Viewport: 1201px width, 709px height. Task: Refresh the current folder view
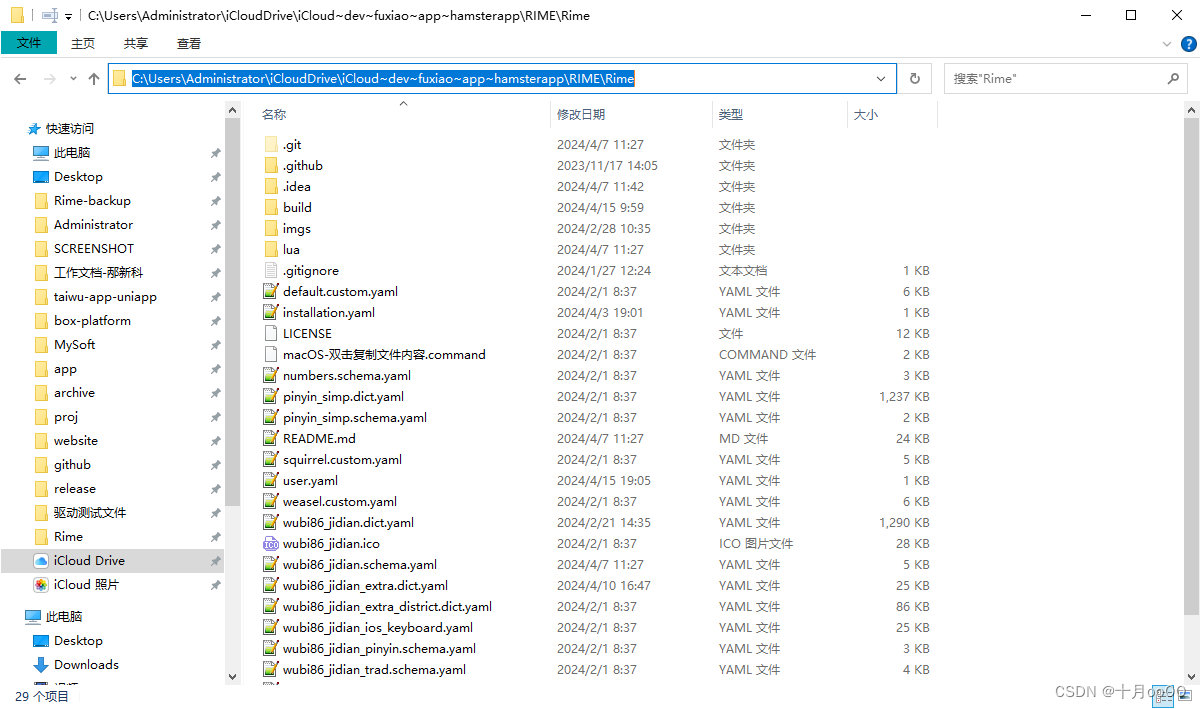tap(914, 78)
